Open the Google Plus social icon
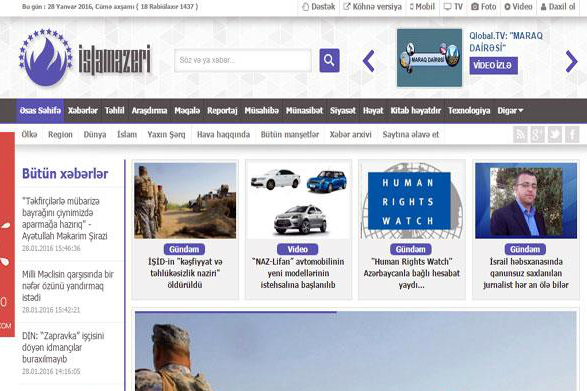 pos(538,134)
